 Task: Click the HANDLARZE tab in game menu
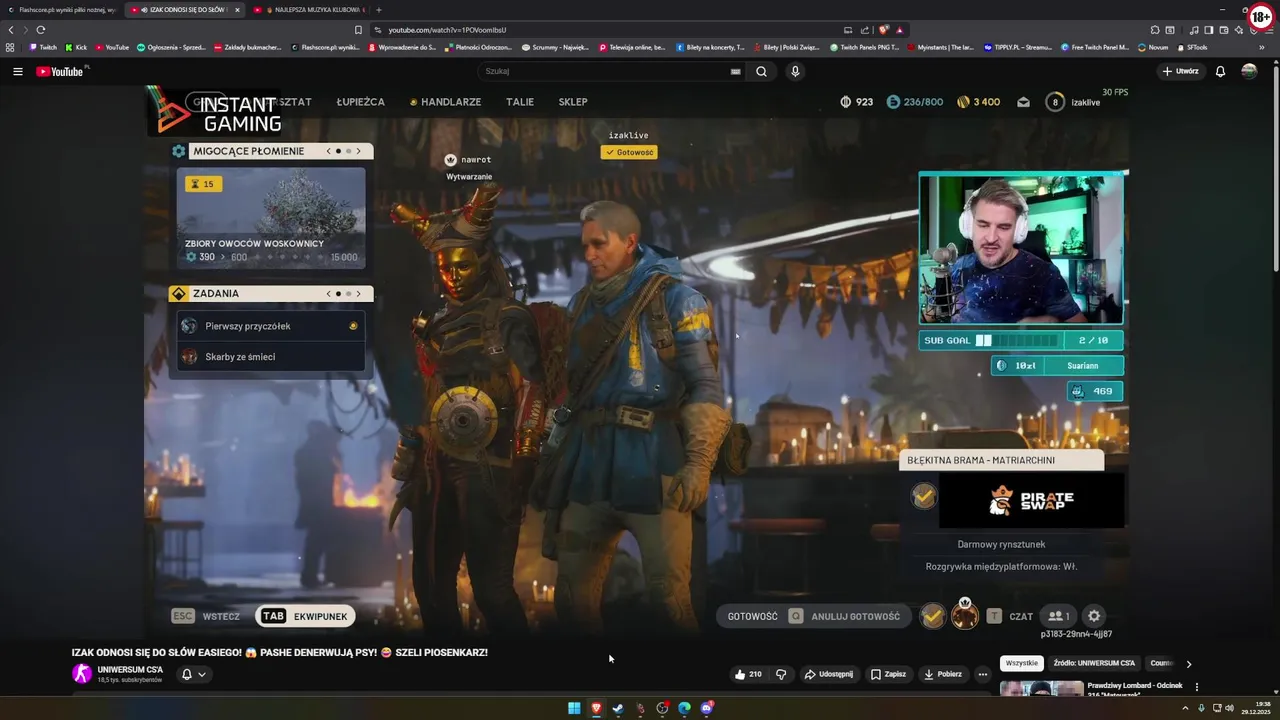coord(445,102)
